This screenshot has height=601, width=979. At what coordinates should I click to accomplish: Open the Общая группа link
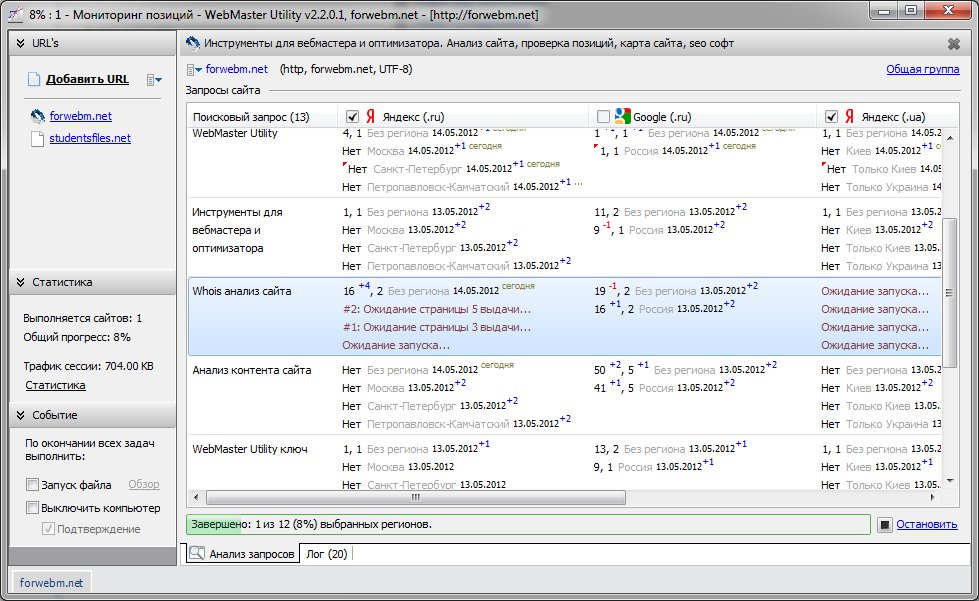tap(921, 70)
